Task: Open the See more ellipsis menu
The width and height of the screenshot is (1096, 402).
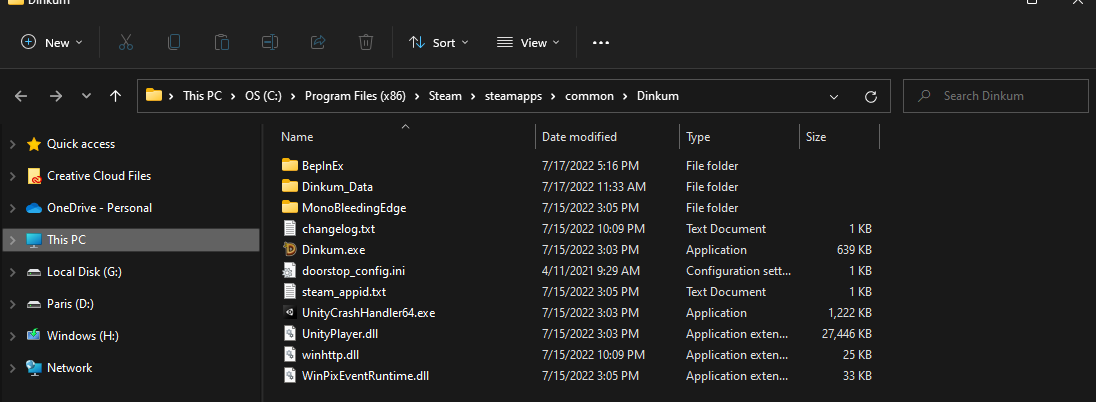Action: click(601, 42)
